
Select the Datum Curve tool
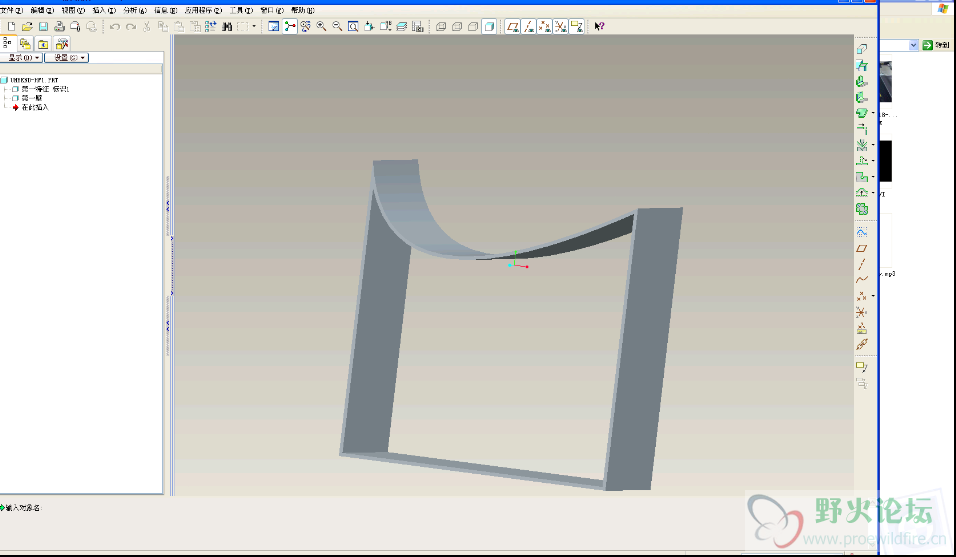861,280
